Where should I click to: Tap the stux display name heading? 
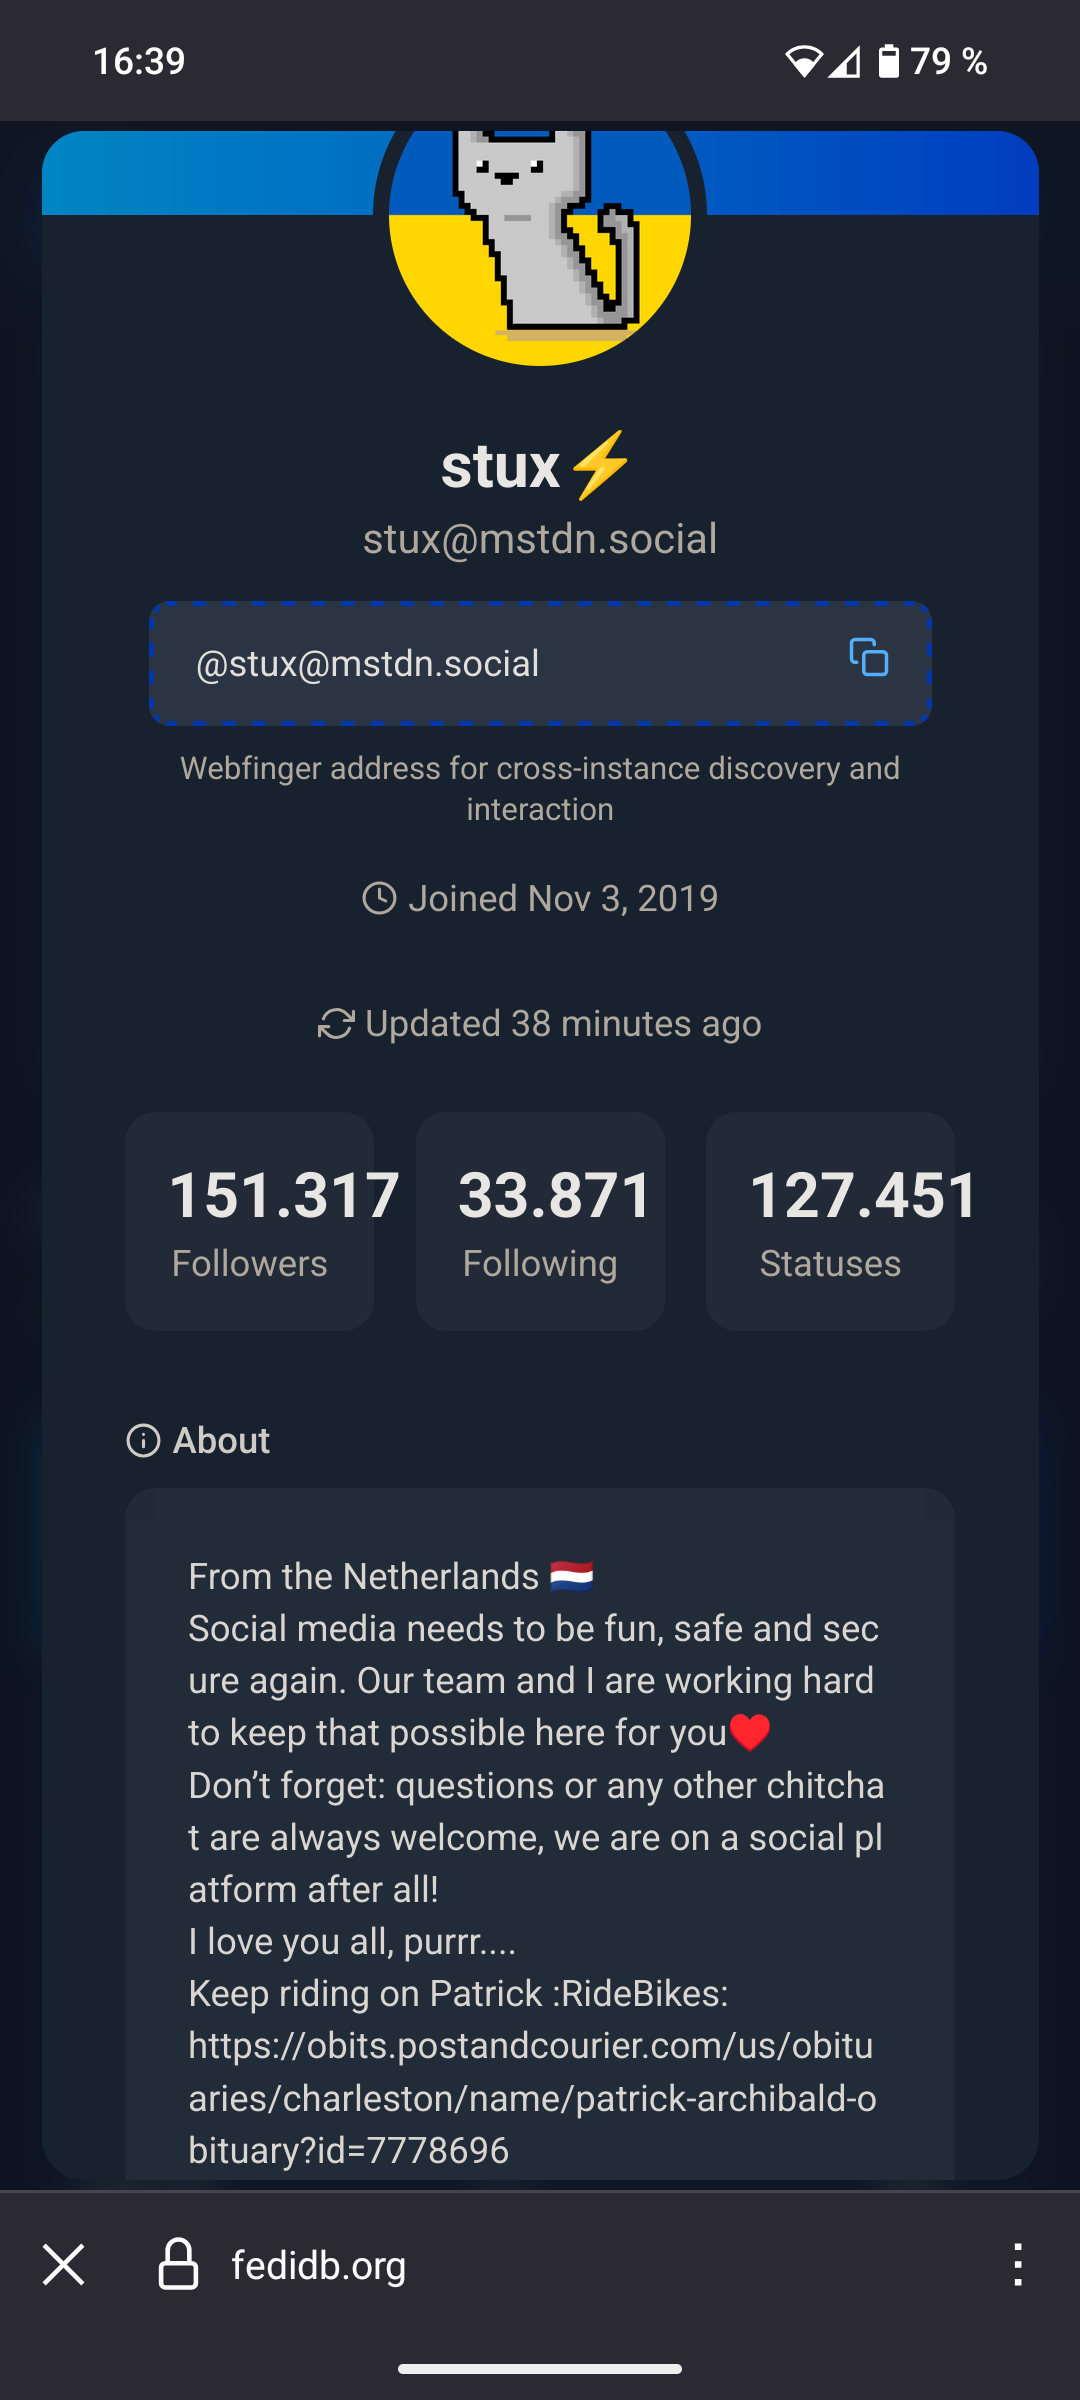point(502,466)
